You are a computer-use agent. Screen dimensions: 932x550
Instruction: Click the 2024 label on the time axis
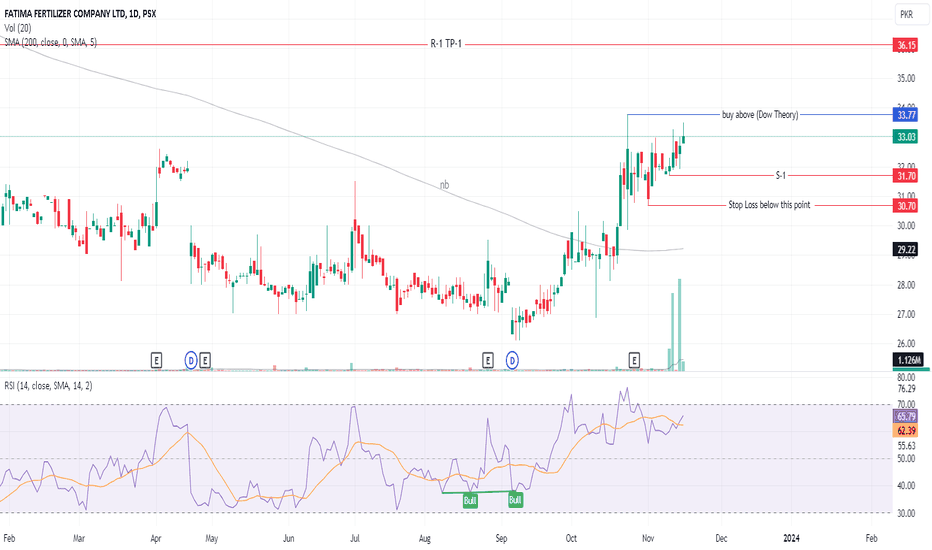point(791,538)
